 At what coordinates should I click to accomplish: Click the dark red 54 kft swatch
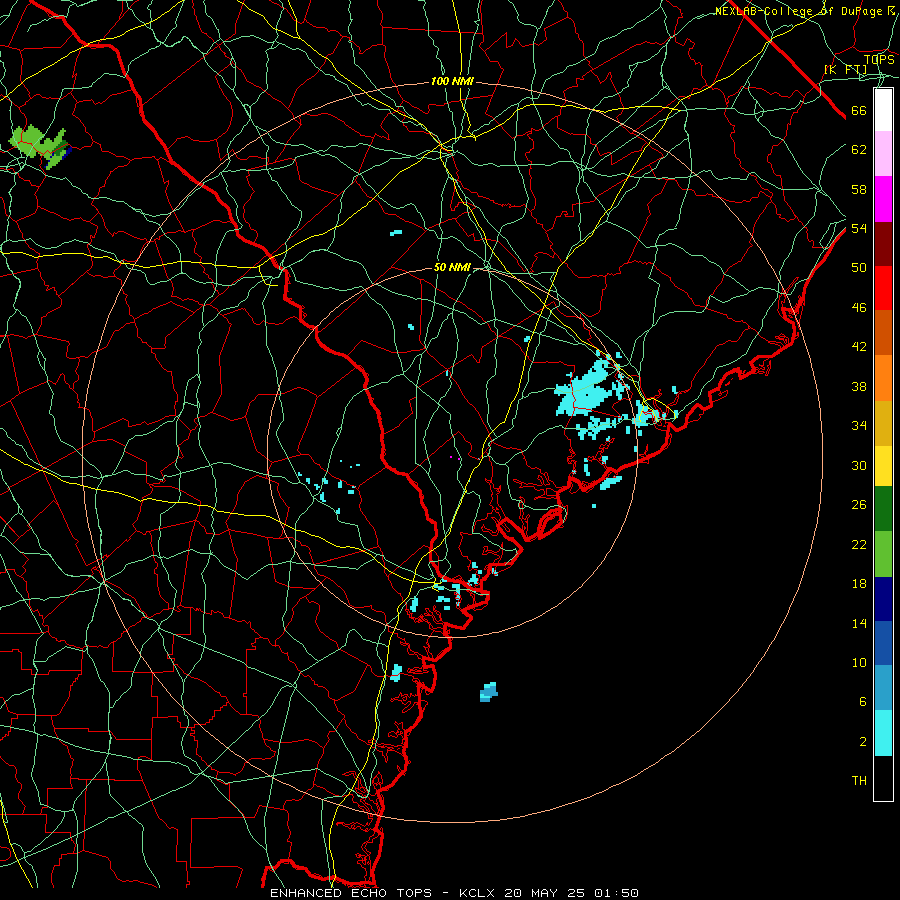(883, 244)
